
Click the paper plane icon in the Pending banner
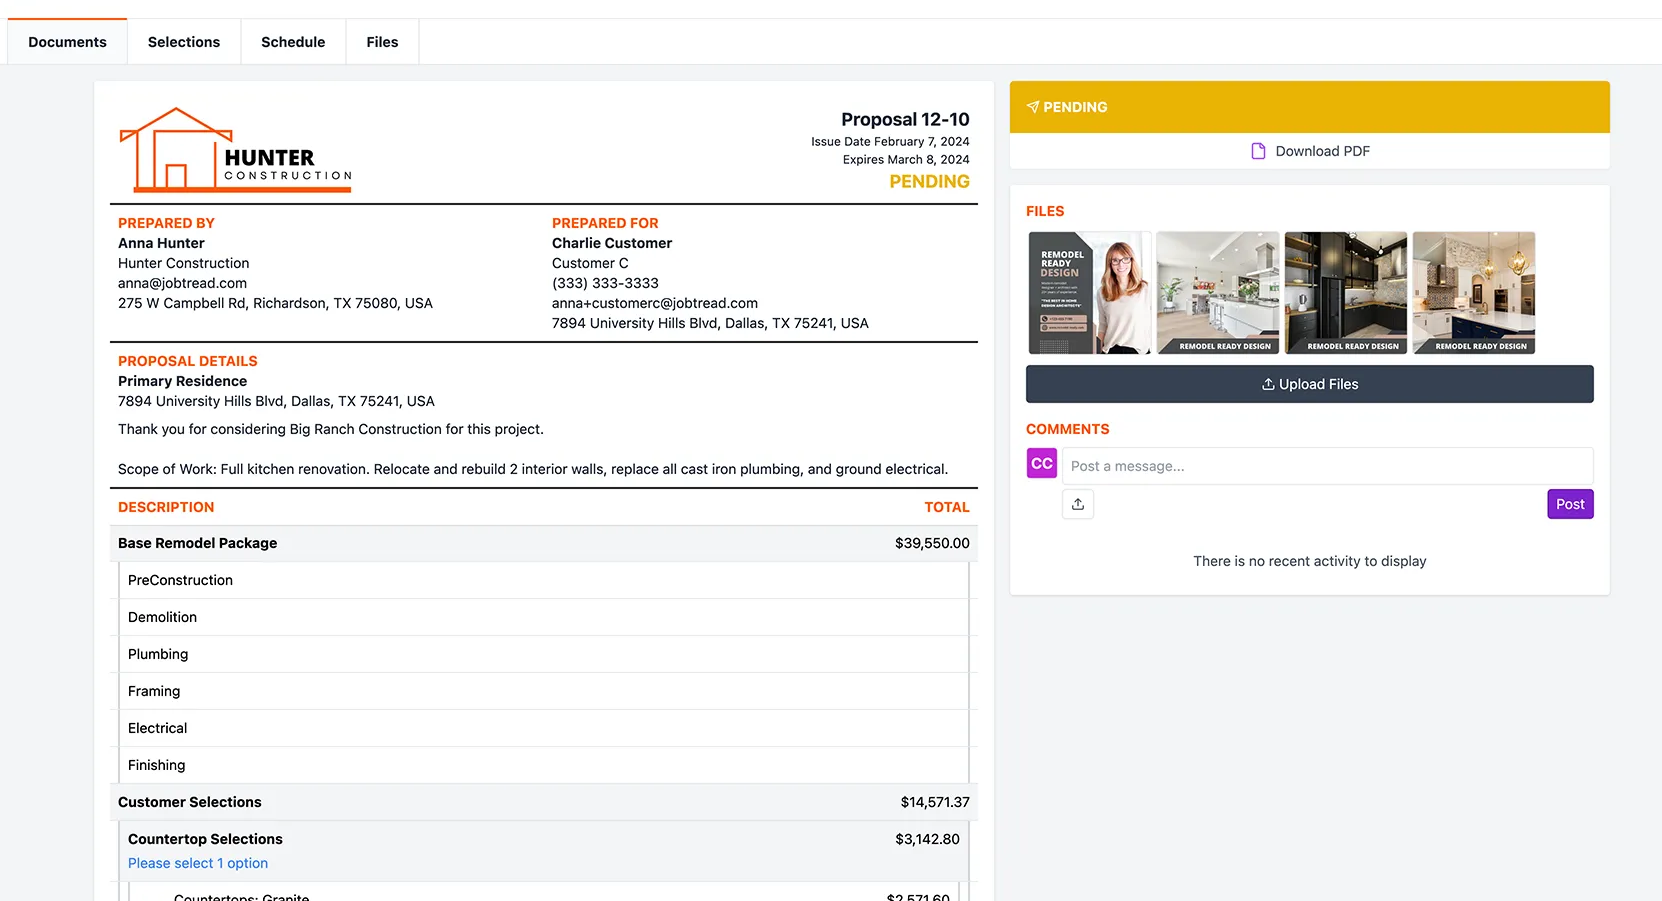pyautogui.click(x=1033, y=107)
